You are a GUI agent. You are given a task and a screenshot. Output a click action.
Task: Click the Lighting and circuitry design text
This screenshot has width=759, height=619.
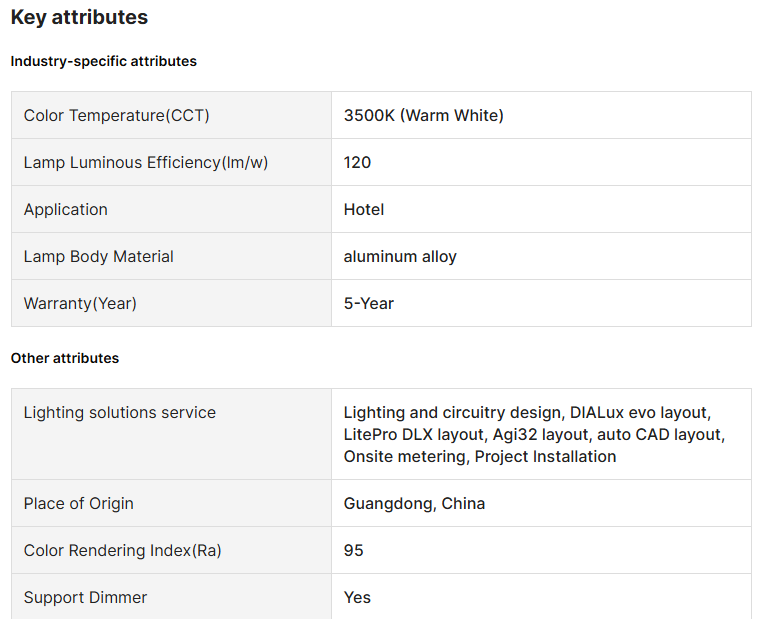click(x=454, y=413)
